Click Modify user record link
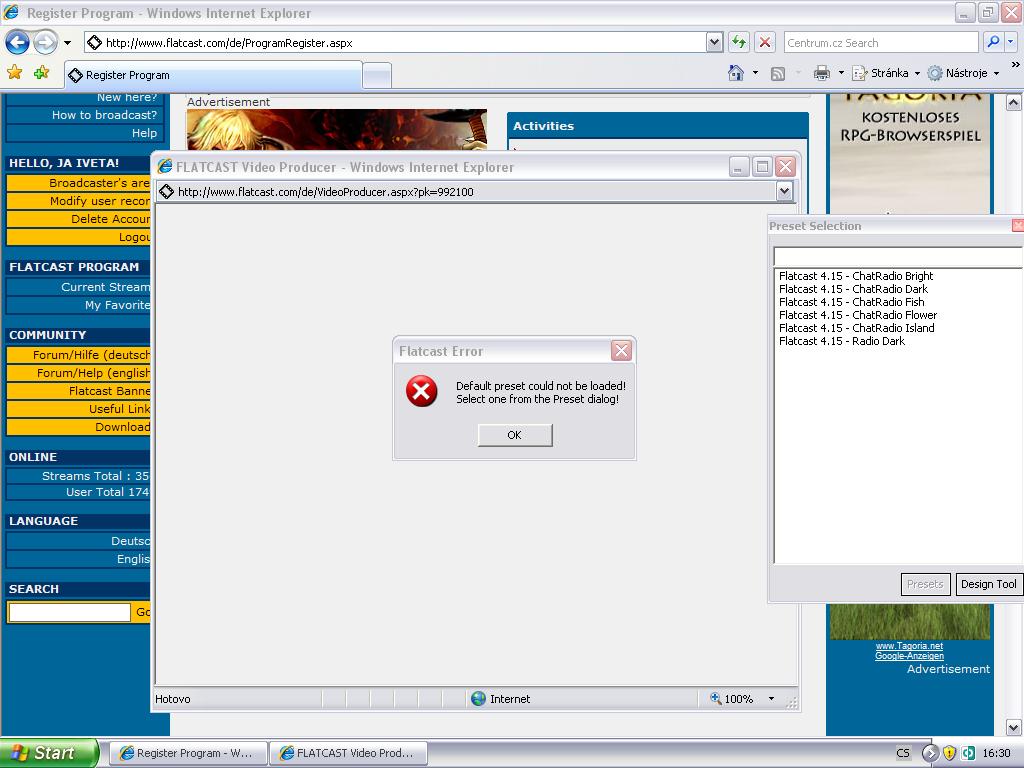 [78, 201]
